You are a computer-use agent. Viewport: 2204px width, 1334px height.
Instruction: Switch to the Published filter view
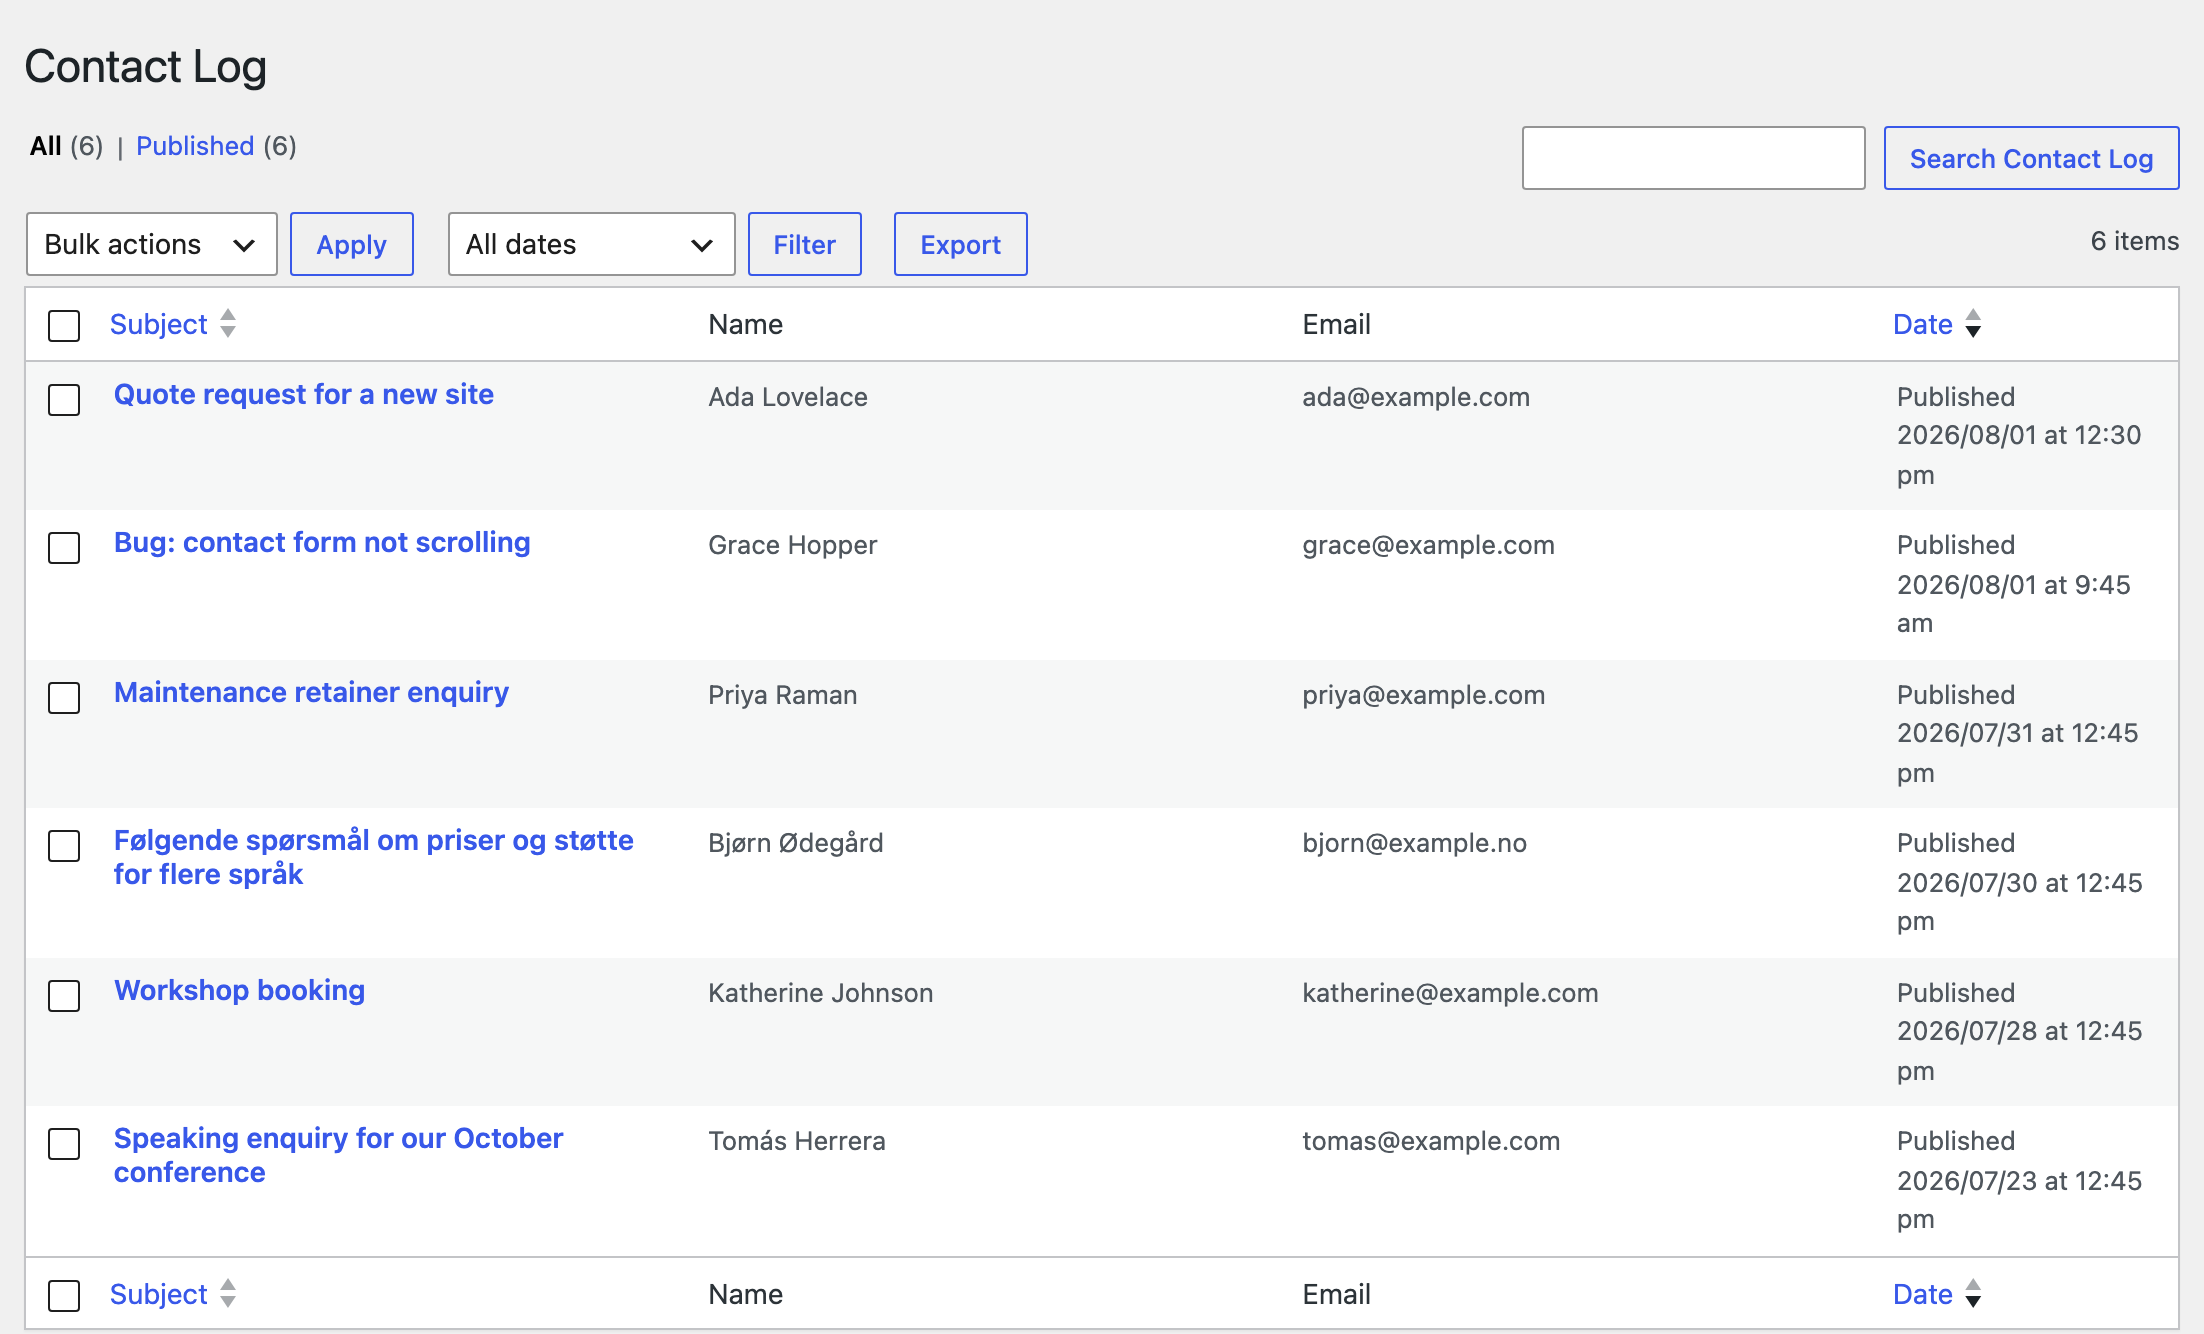(x=195, y=146)
